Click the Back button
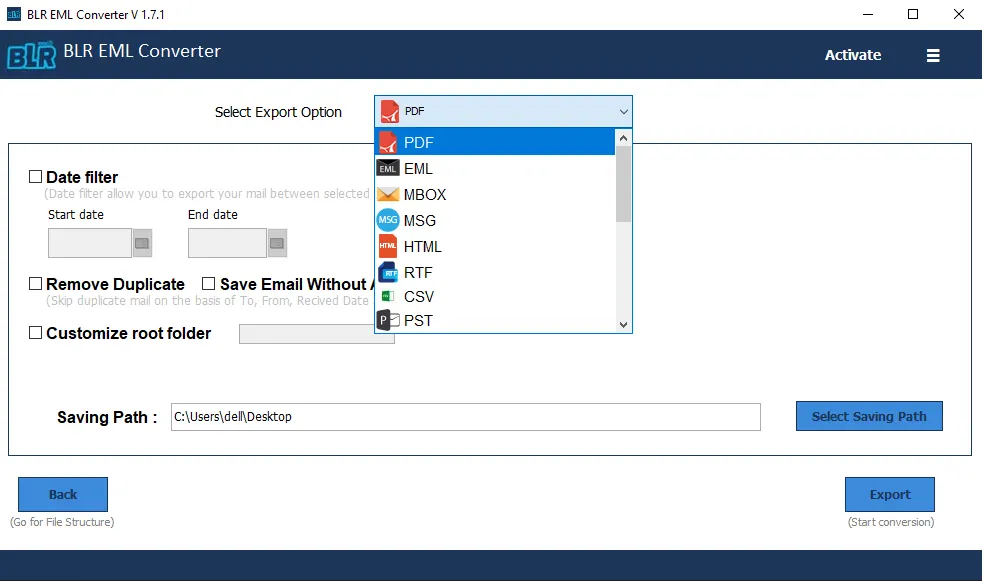 [x=63, y=495]
